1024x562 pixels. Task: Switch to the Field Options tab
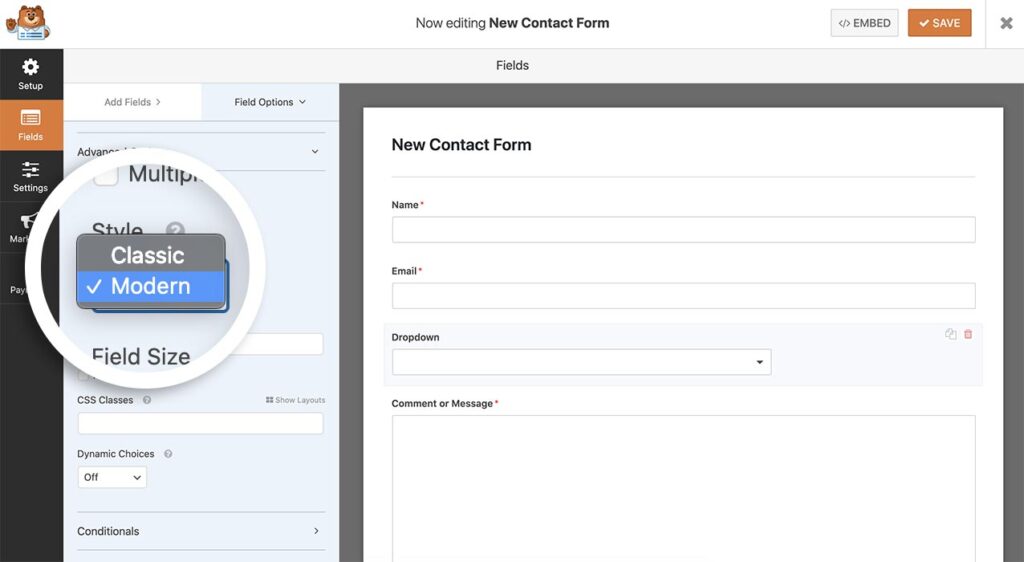[x=270, y=102]
